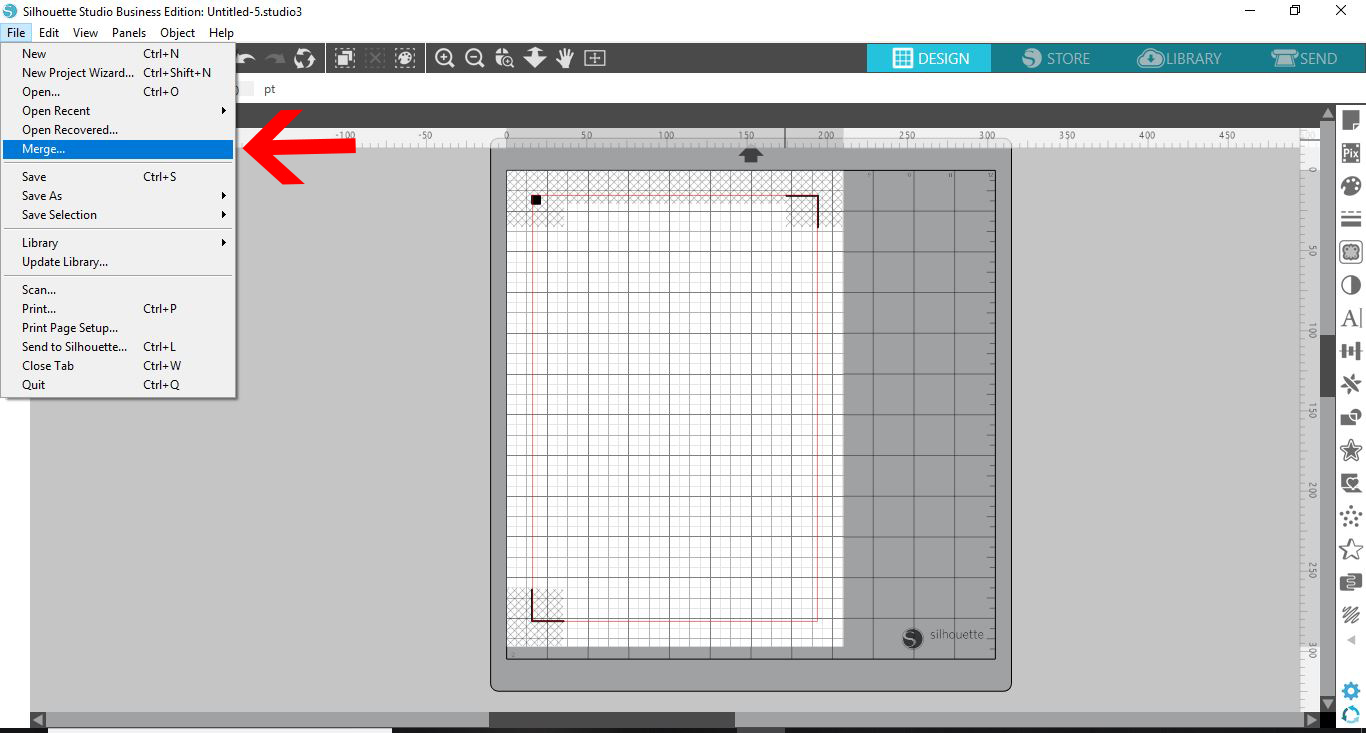Click the Zoom In magnifier icon
The width and height of the screenshot is (1366, 733).
[x=445, y=58]
